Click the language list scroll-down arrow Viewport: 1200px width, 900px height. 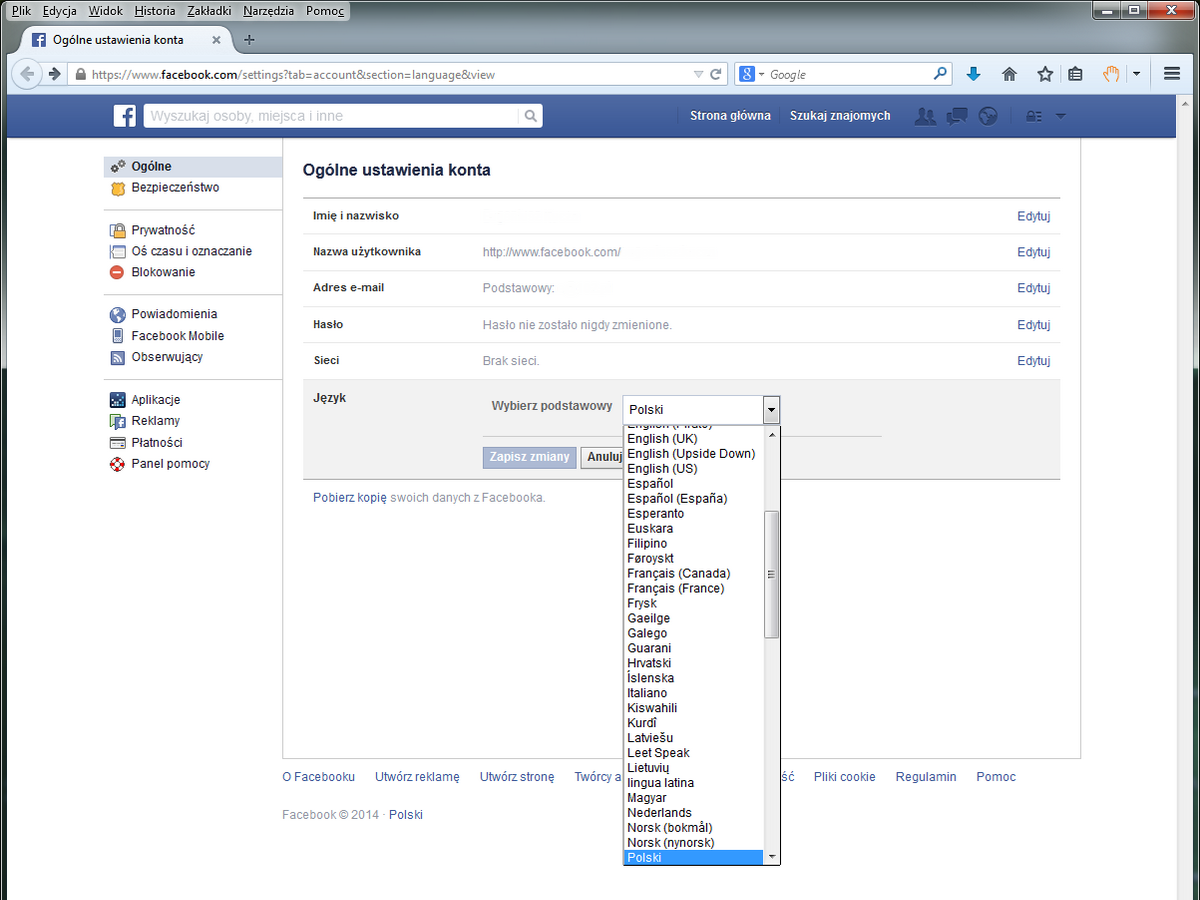click(771, 857)
